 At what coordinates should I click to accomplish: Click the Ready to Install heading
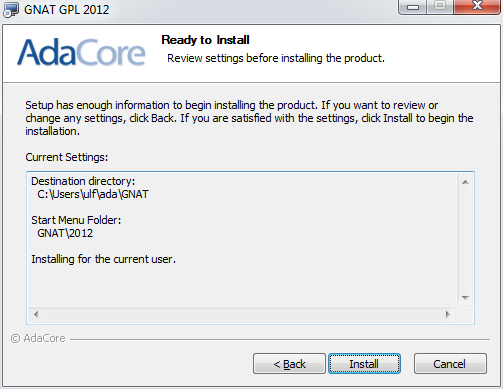click(x=205, y=40)
